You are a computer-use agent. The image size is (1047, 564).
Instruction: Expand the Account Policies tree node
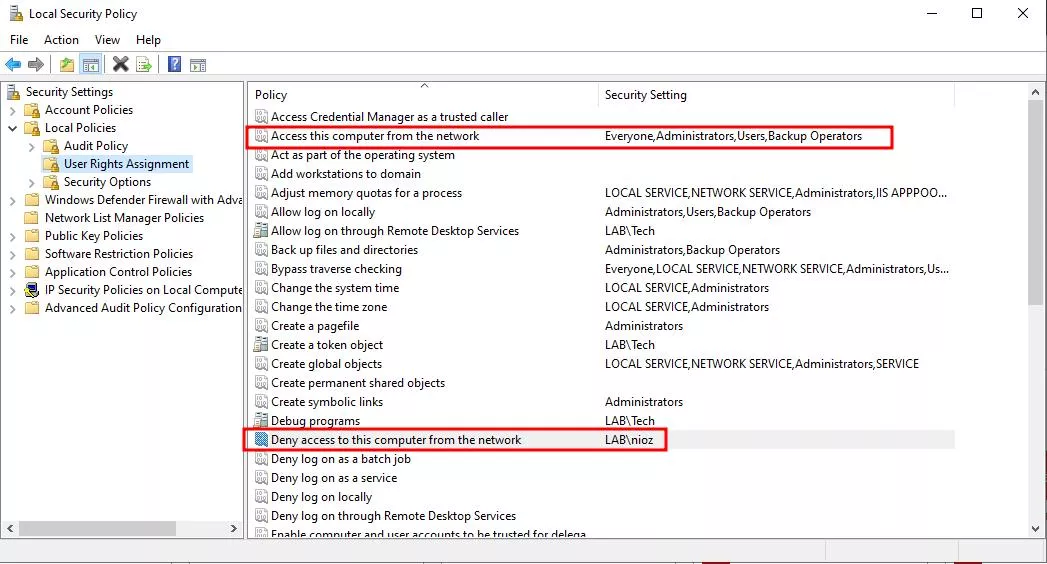[12, 110]
